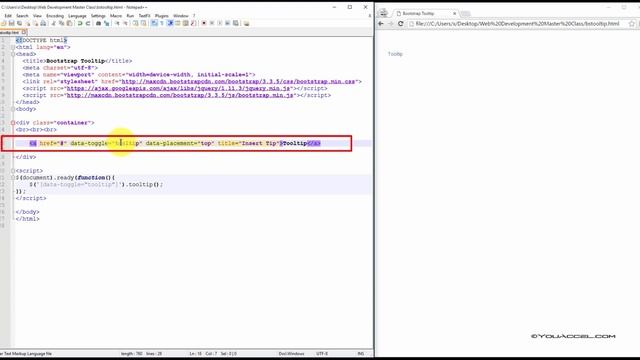Open a new browser tab

click(x=465, y=13)
